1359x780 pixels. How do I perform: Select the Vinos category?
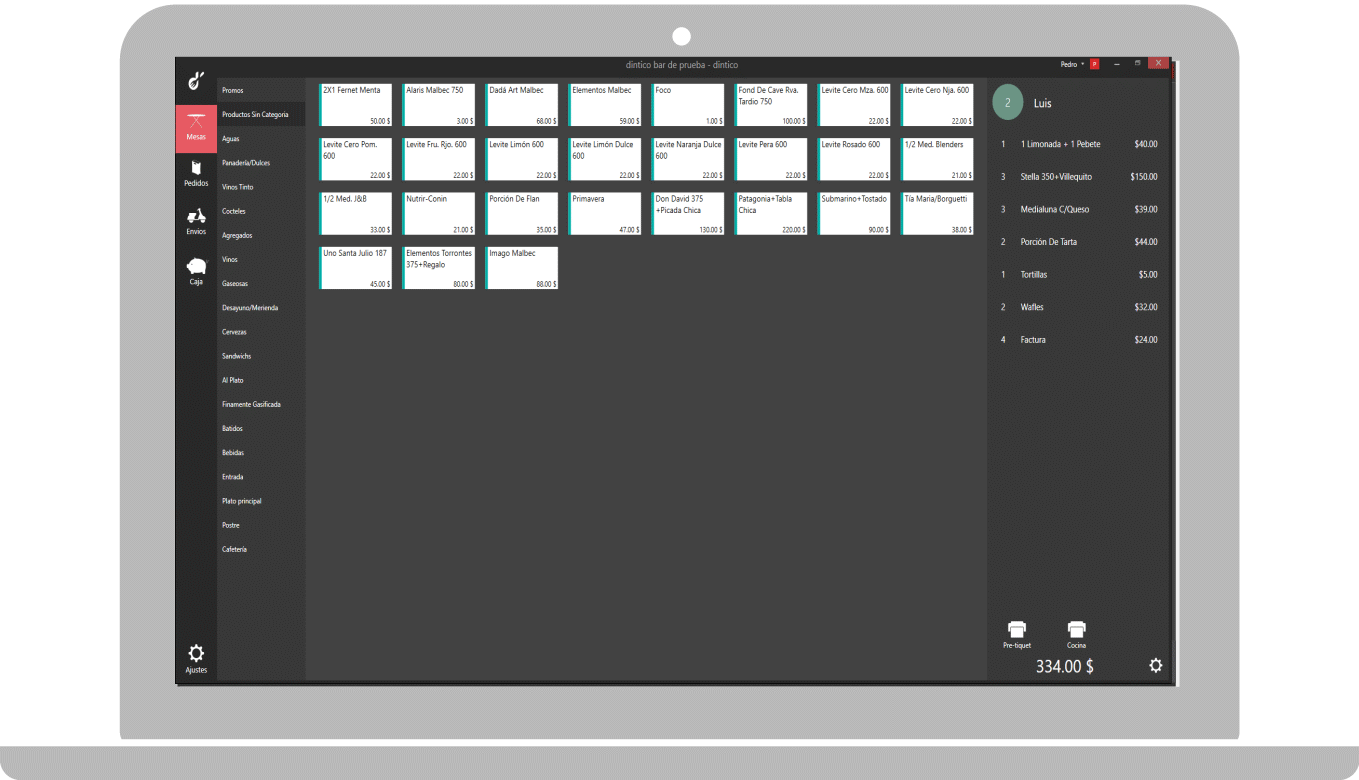[261, 259]
